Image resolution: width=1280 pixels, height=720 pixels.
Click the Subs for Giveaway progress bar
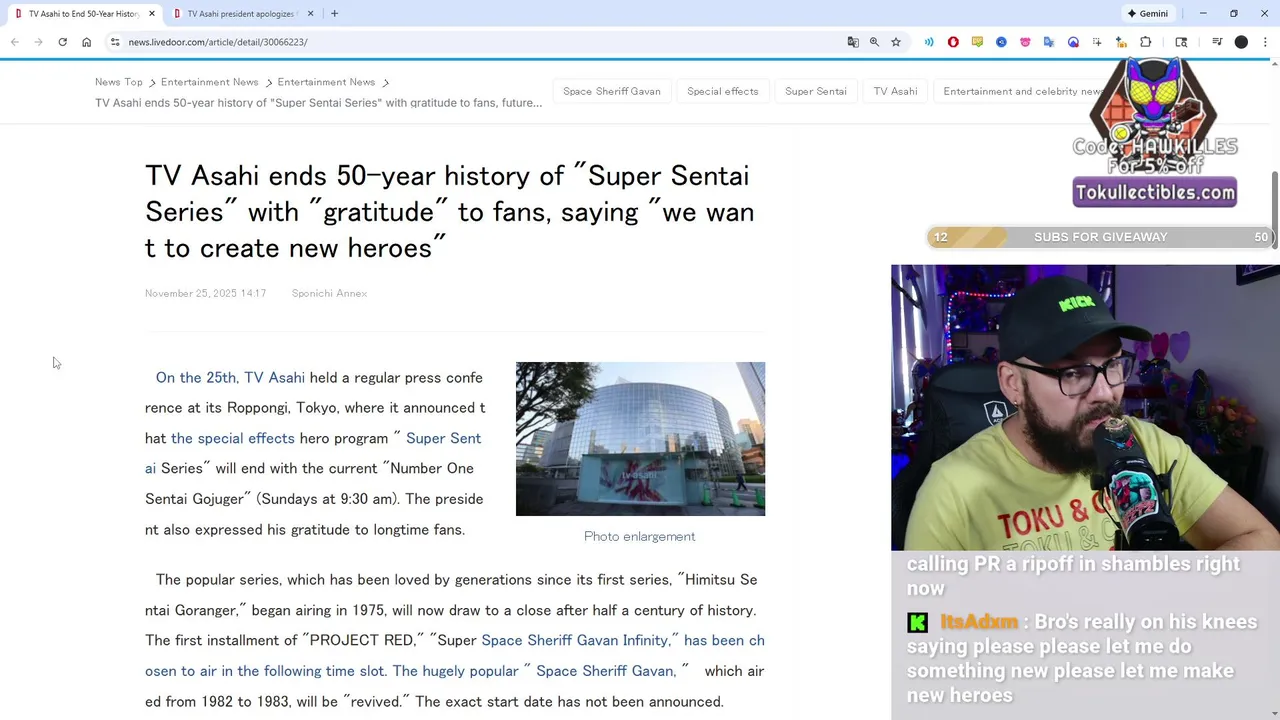click(x=1100, y=237)
